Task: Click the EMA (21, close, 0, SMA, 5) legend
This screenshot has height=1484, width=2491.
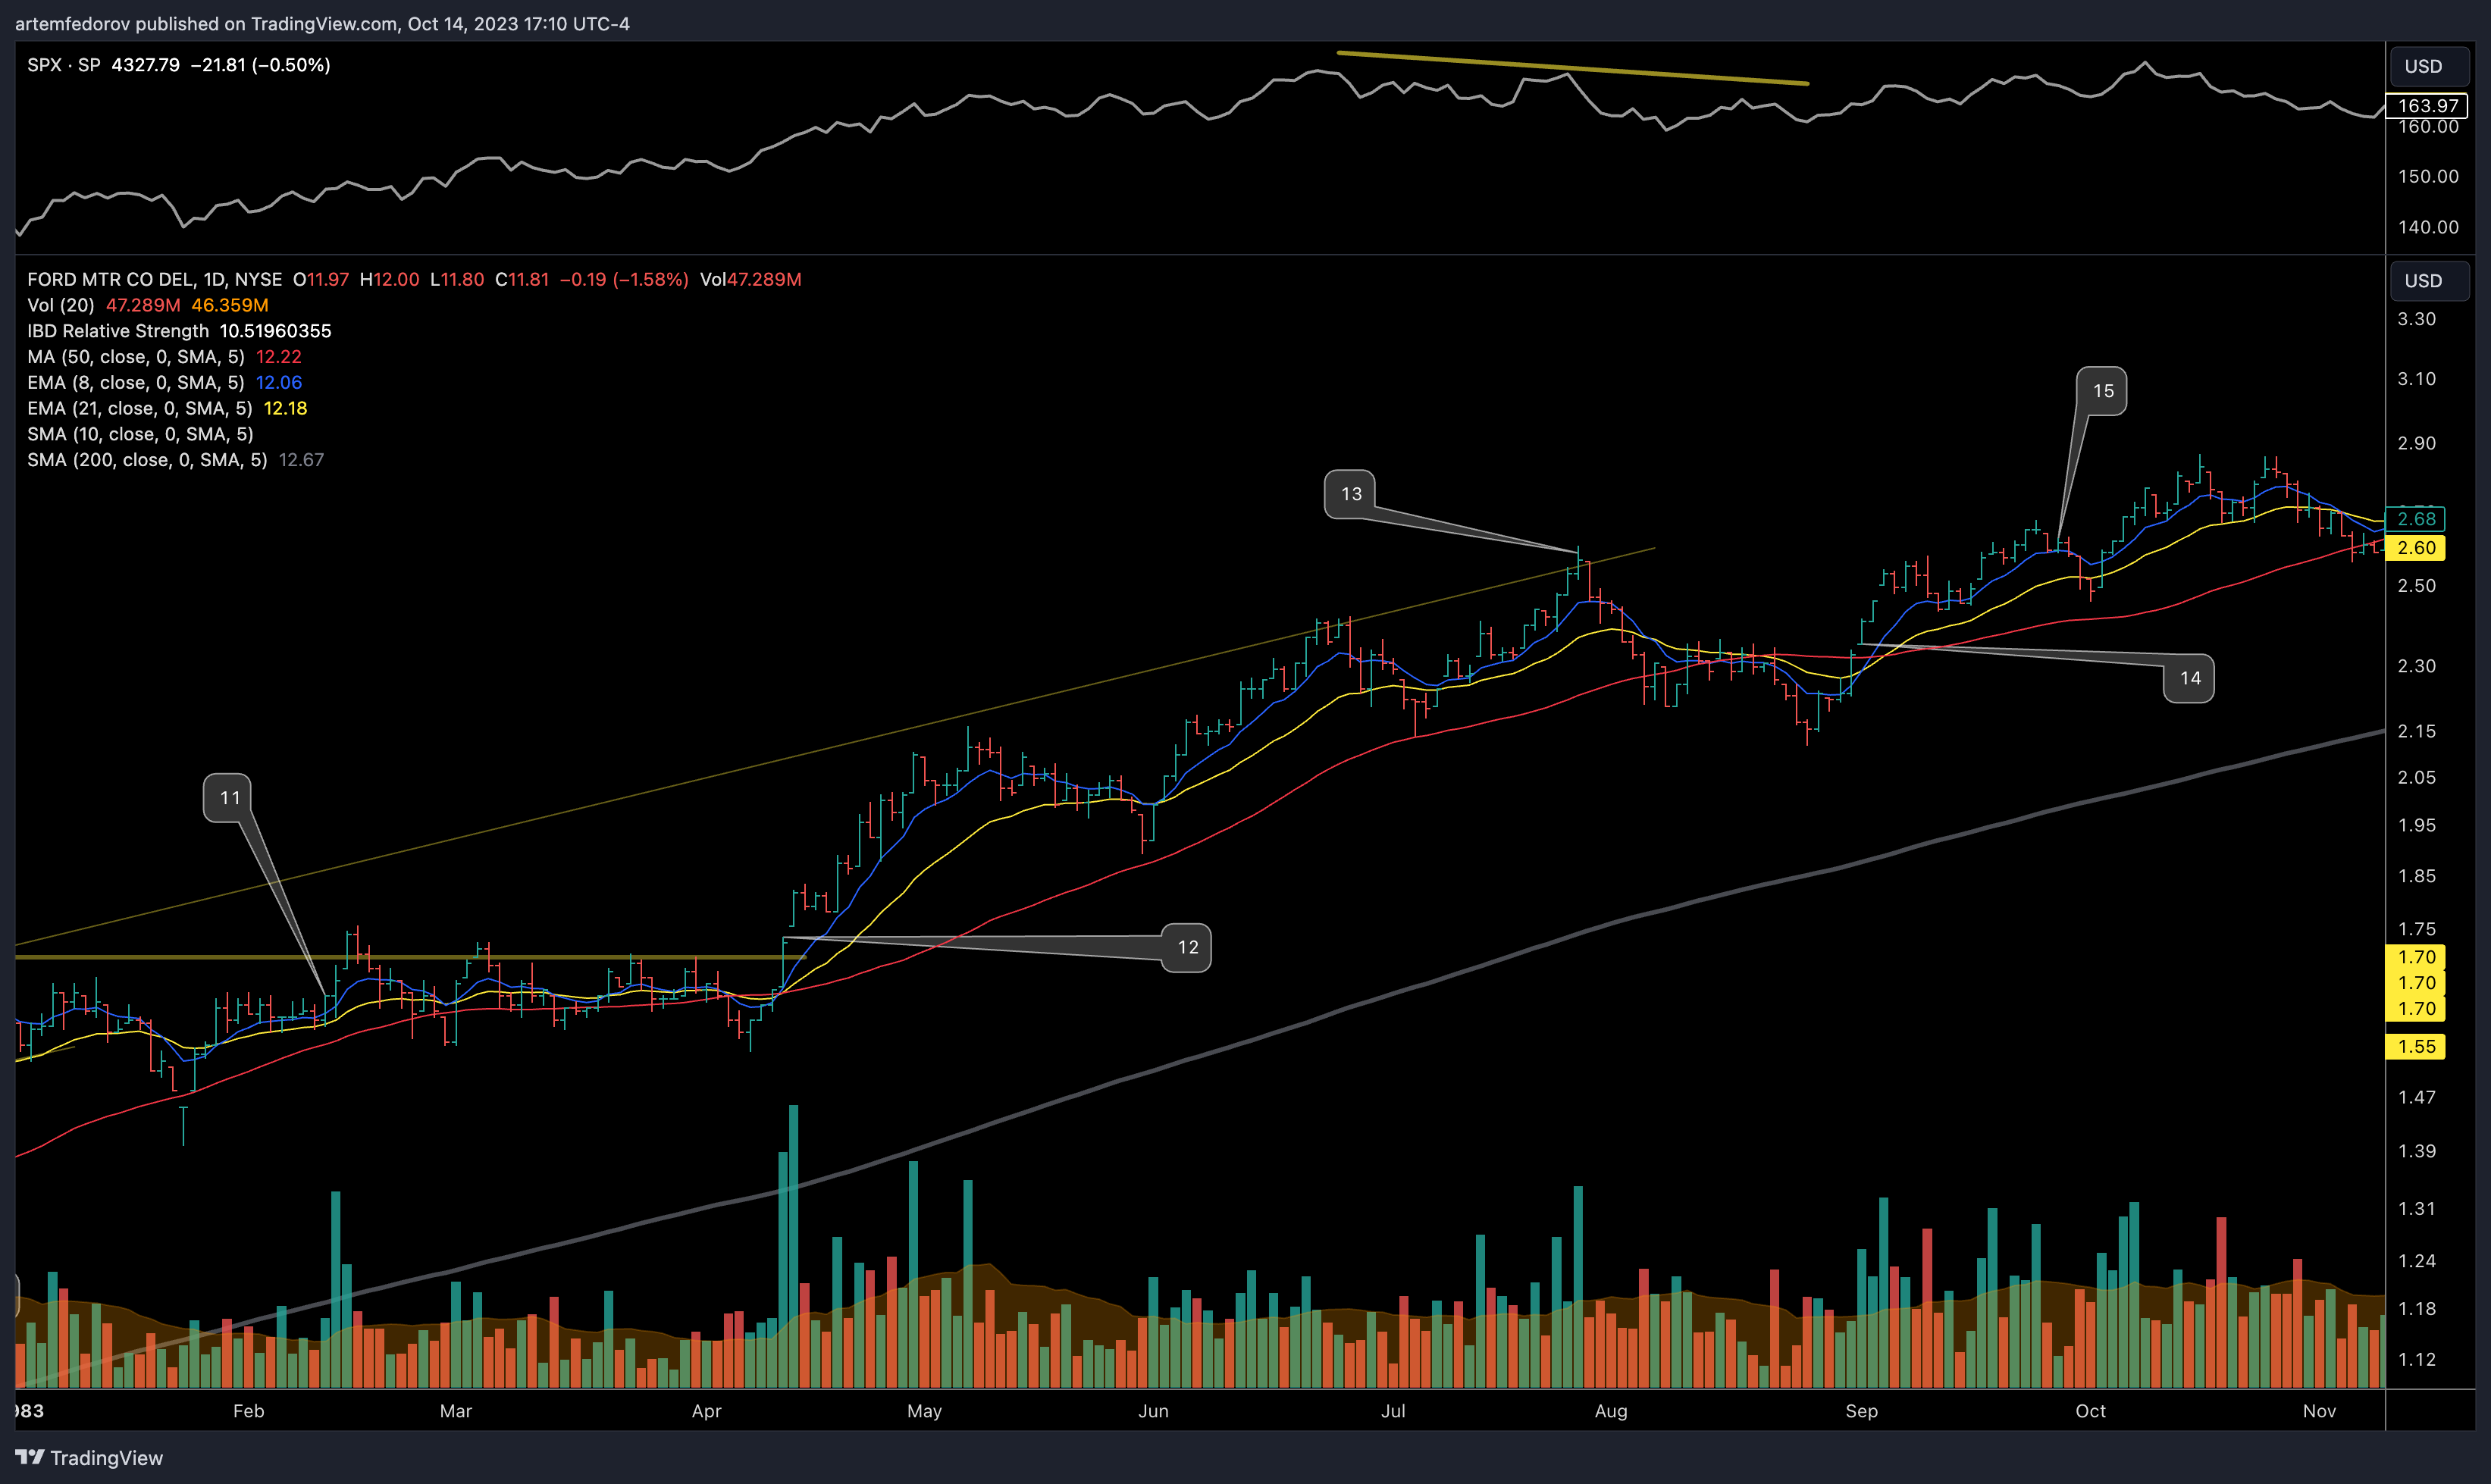Action: pyautogui.click(x=140, y=408)
